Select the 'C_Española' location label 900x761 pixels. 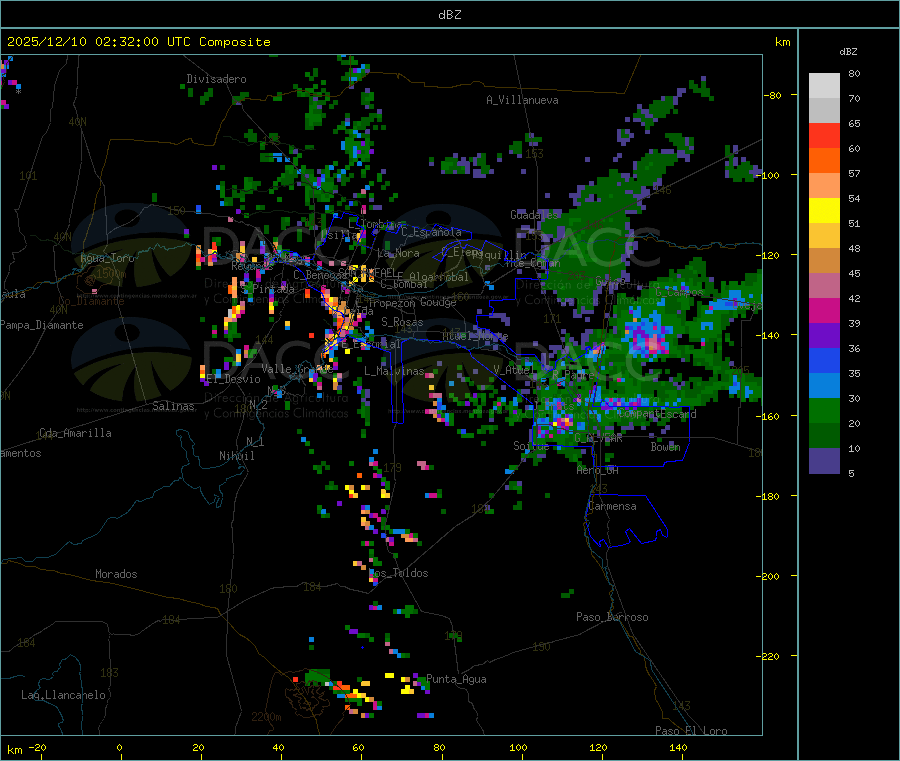pos(431,232)
